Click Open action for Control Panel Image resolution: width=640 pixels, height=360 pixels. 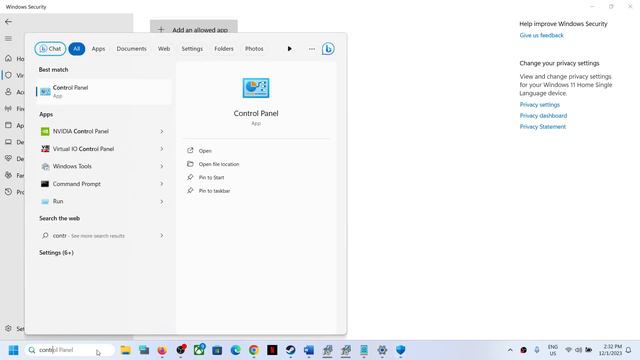[x=205, y=151]
